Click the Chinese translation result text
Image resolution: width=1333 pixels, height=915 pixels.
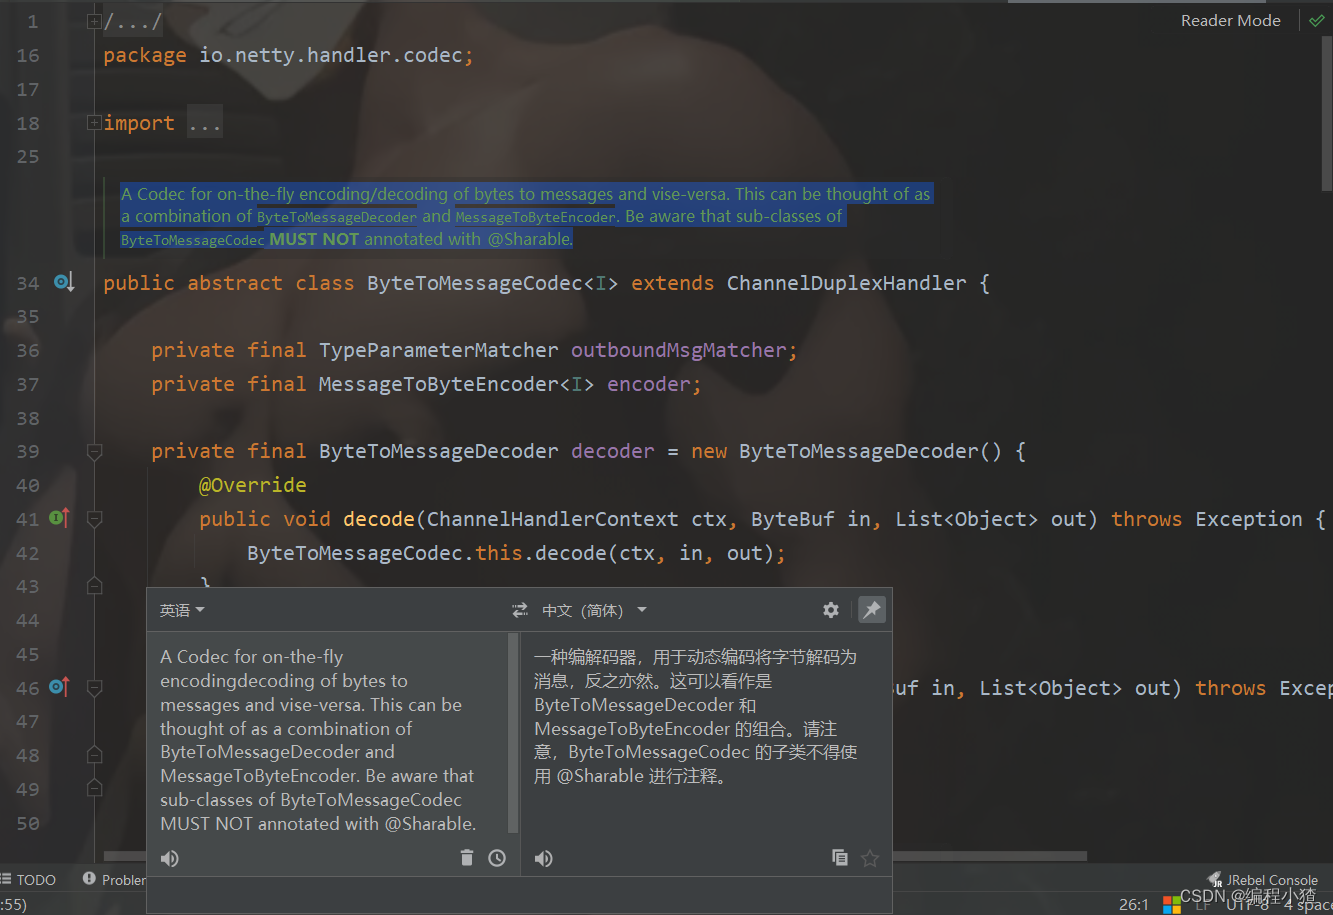coord(696,716)
